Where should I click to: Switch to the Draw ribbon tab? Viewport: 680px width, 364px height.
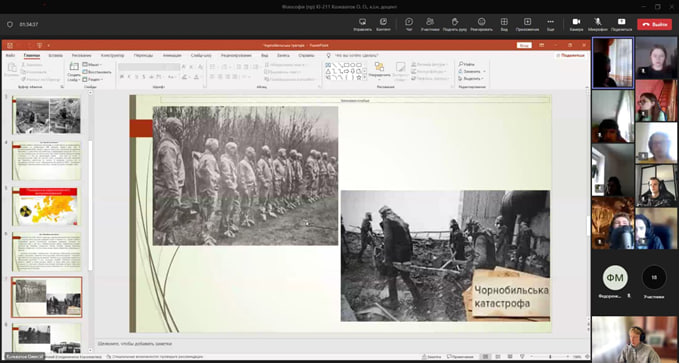(82, 56)
